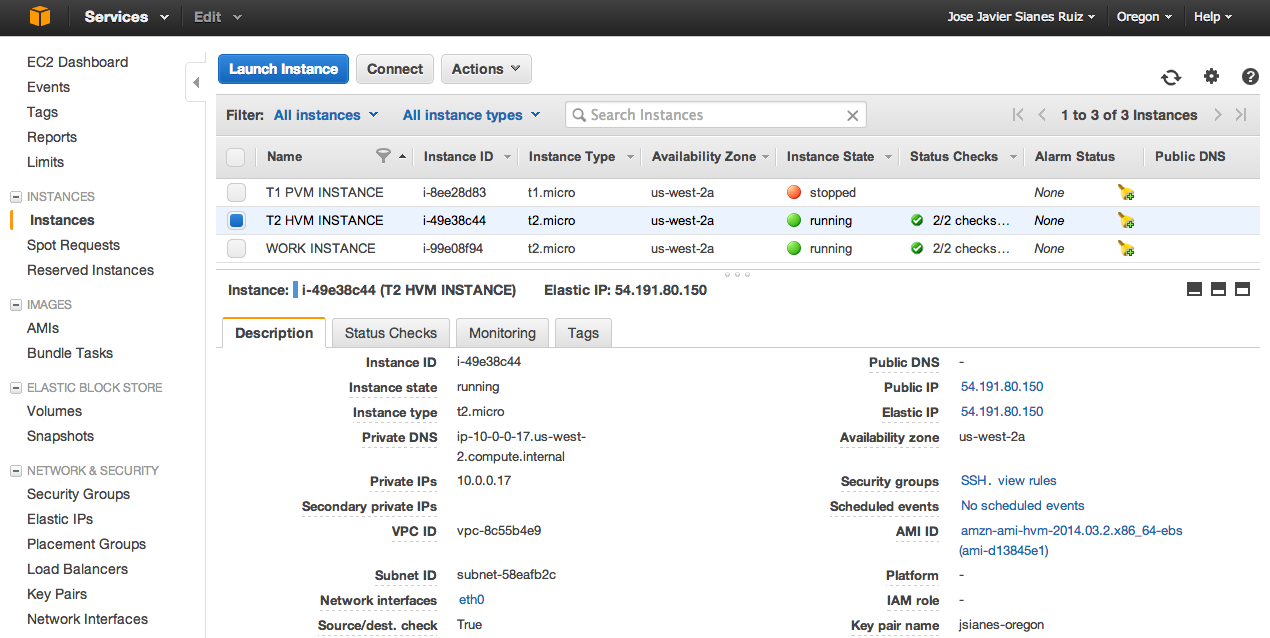Clear the Search Instances field

coord(852,116)
